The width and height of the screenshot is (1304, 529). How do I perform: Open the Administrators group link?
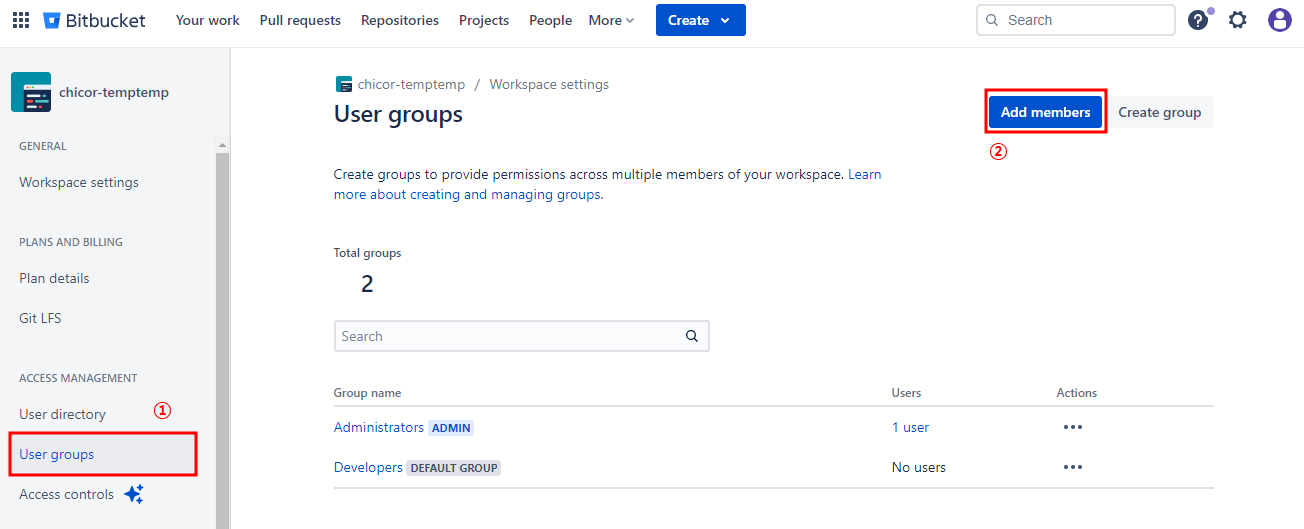tap(379, 427)
